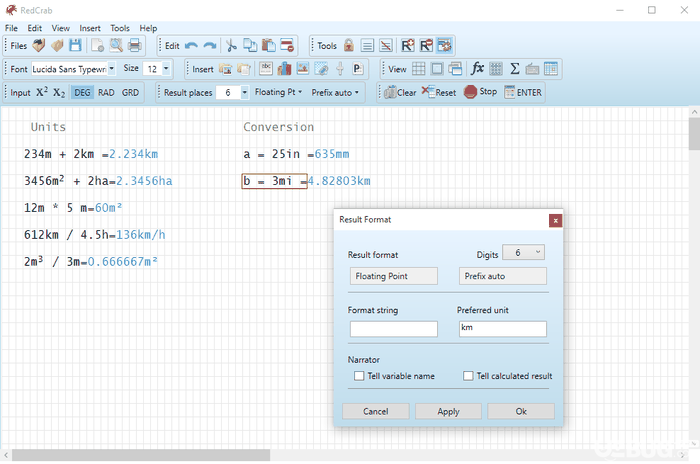The image size is (700, 464).
Task: Open the View menu
Action: (61, 28)
